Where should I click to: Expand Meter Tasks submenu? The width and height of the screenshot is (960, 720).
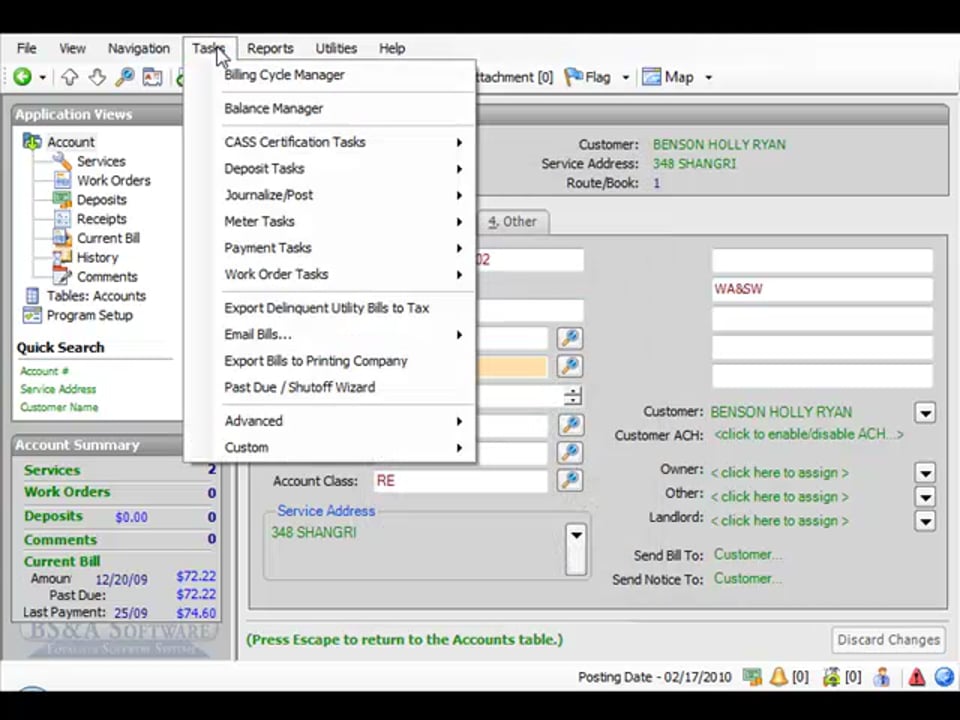331,221
